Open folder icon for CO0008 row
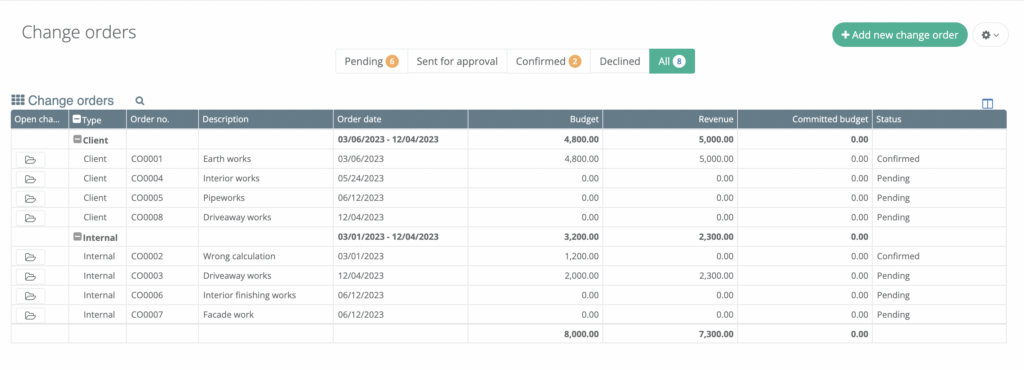This screenshot has width=1024, height=370. 30,218
